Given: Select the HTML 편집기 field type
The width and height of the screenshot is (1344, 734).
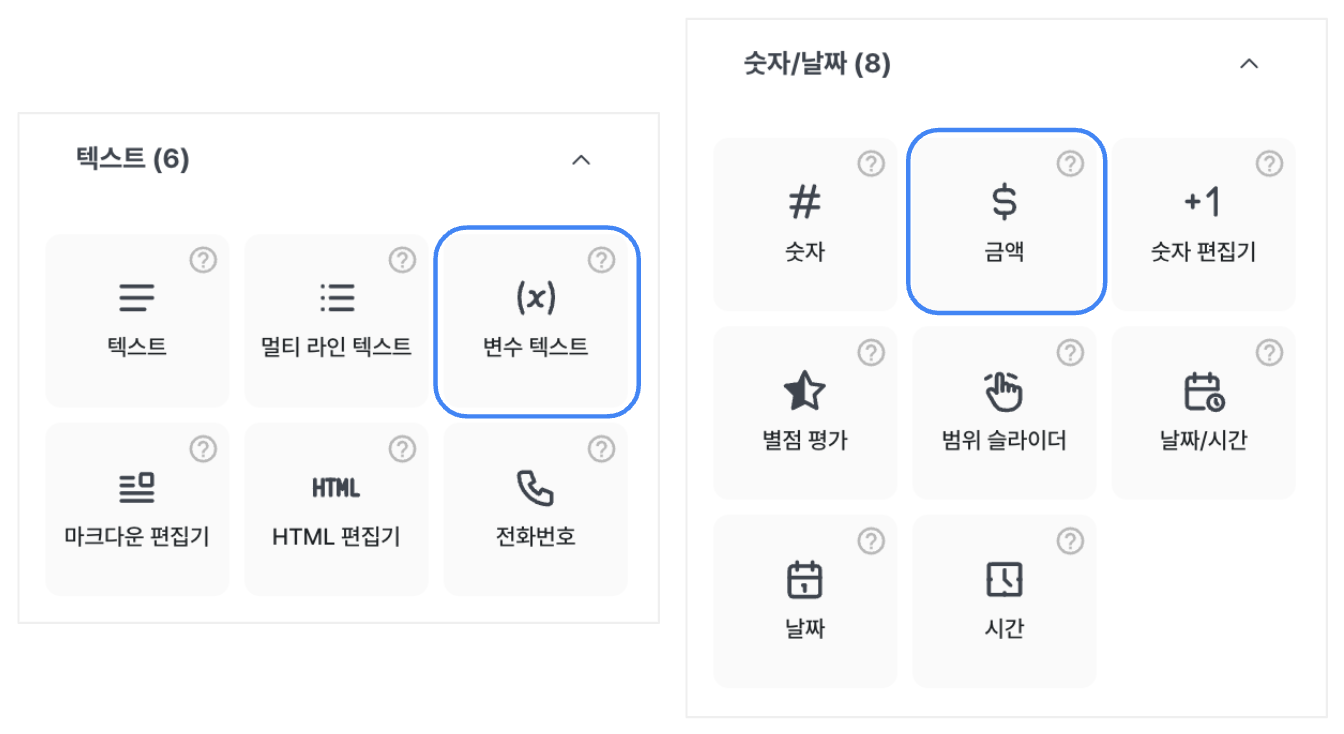Looking at the screenshot, I should click(336, 509).
